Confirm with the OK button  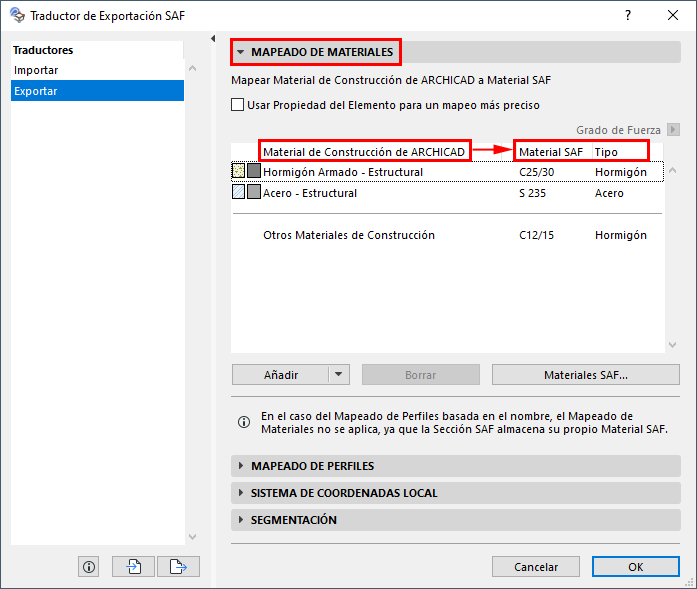636,567
